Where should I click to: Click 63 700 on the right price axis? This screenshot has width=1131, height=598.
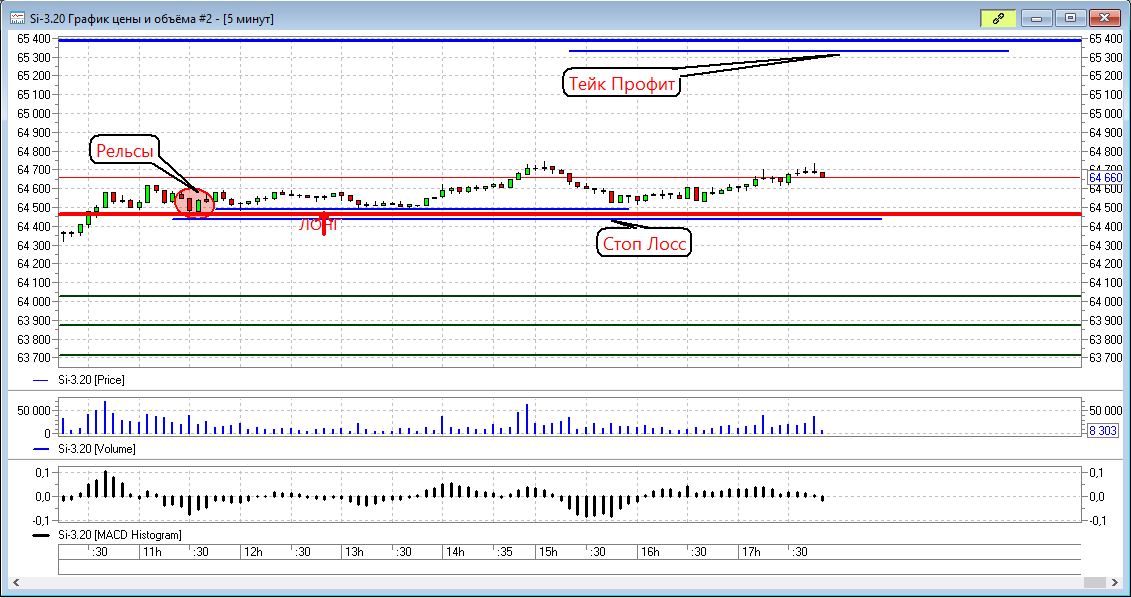pyautogui.click(x=1104, y=358)
